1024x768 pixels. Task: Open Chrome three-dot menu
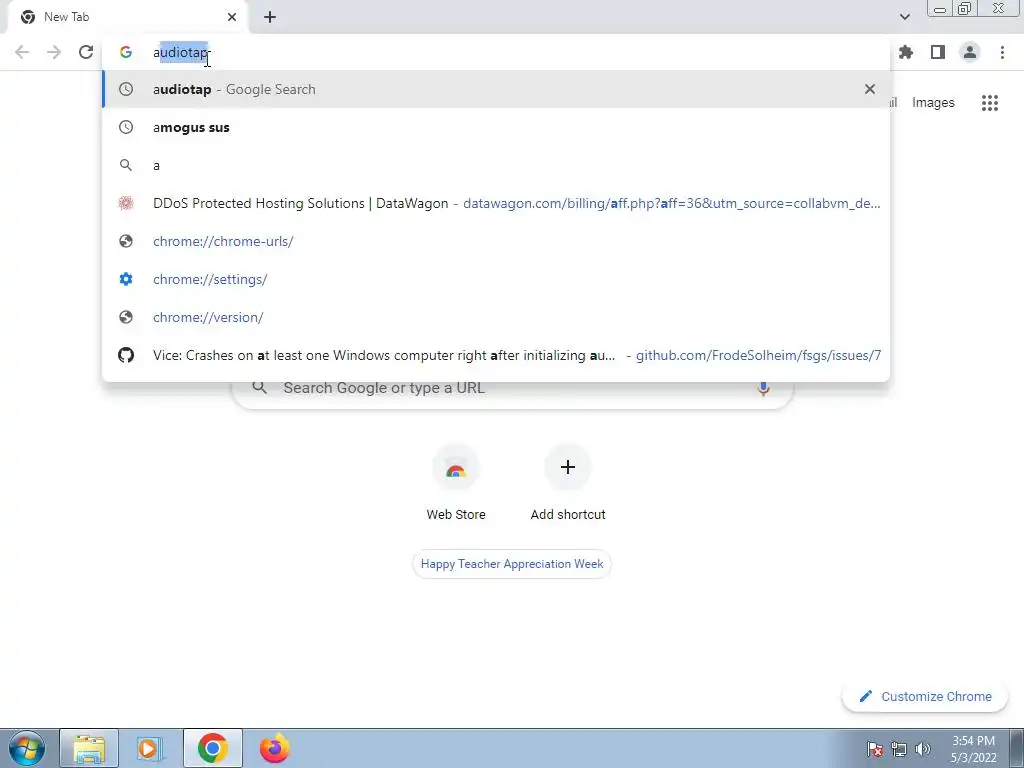point(1002,52)
